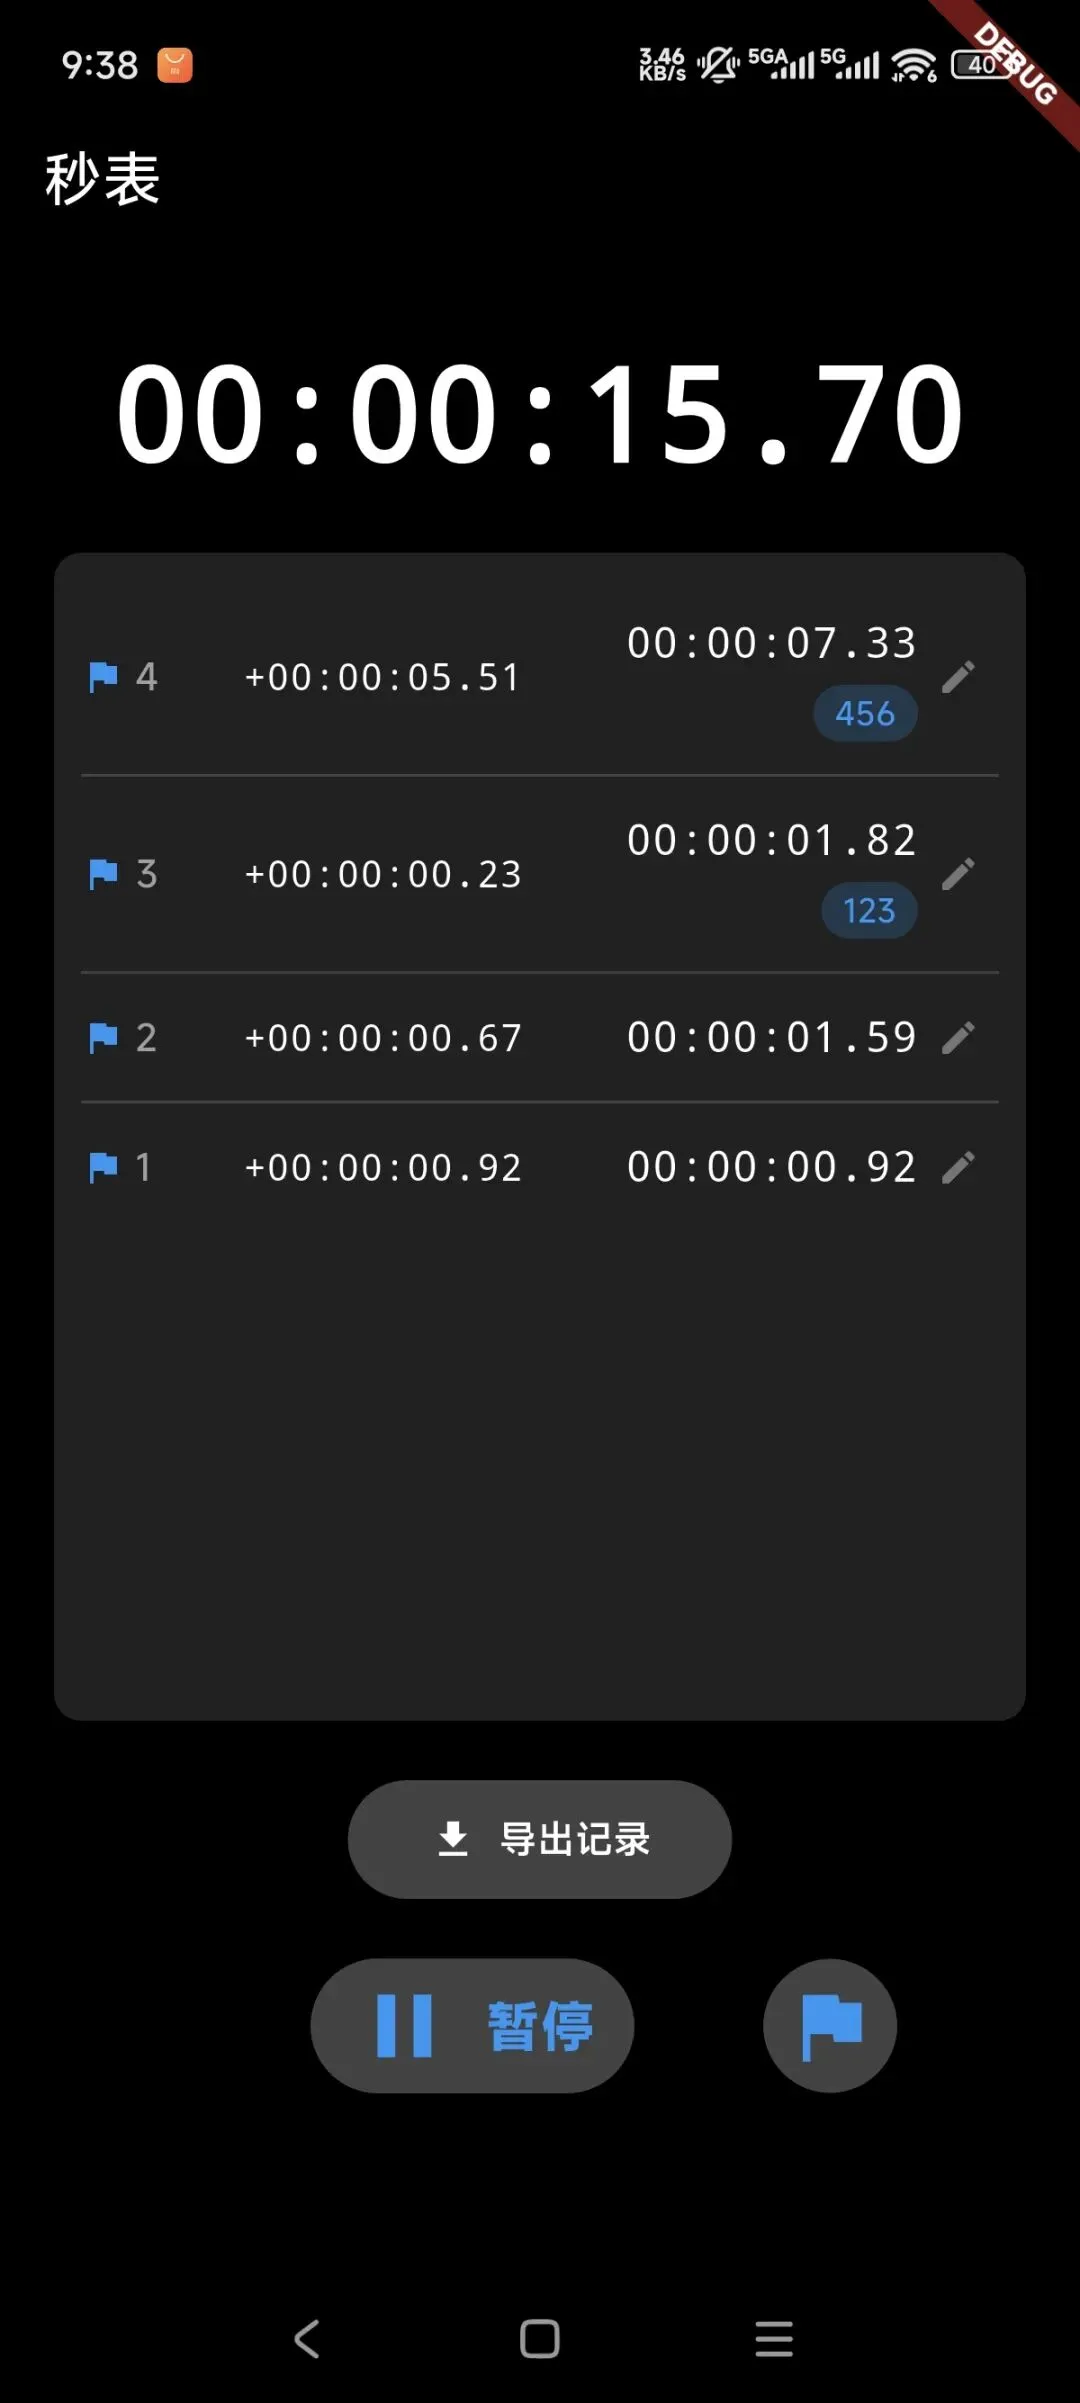
Task: Select lap 4 split time +00:00:05.51
Action: point(383,678)
